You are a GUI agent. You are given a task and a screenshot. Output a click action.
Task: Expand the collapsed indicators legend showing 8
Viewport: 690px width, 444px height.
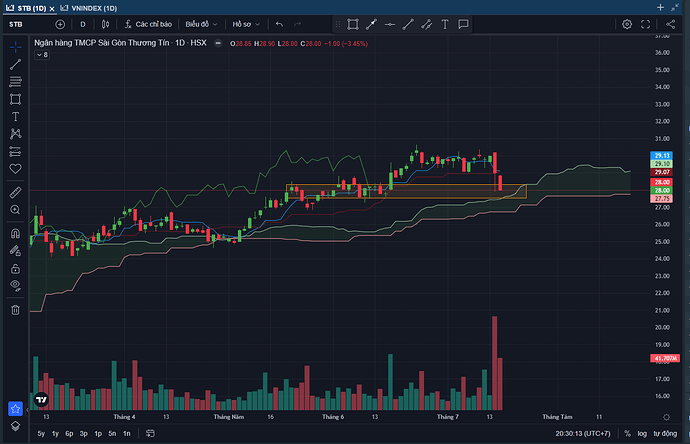[x=42, y=55]
